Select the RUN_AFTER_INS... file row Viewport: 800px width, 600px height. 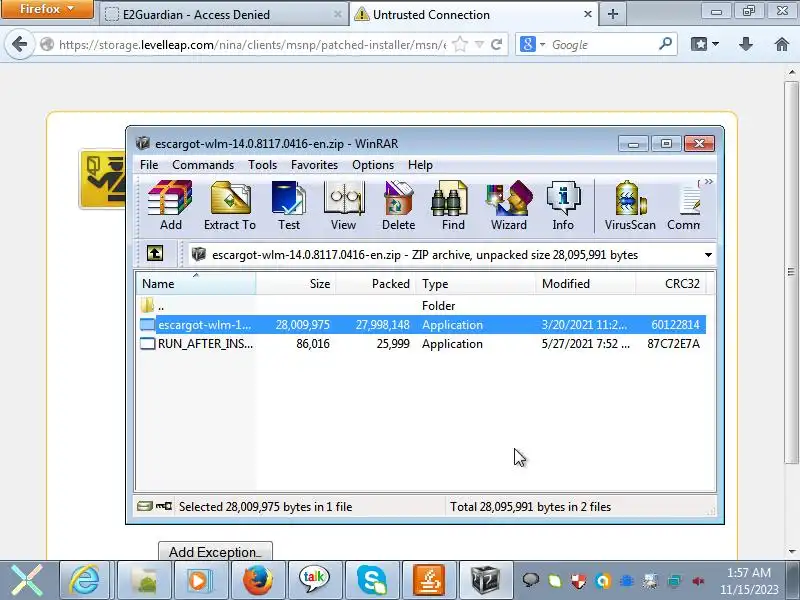(x=421, y=344)
